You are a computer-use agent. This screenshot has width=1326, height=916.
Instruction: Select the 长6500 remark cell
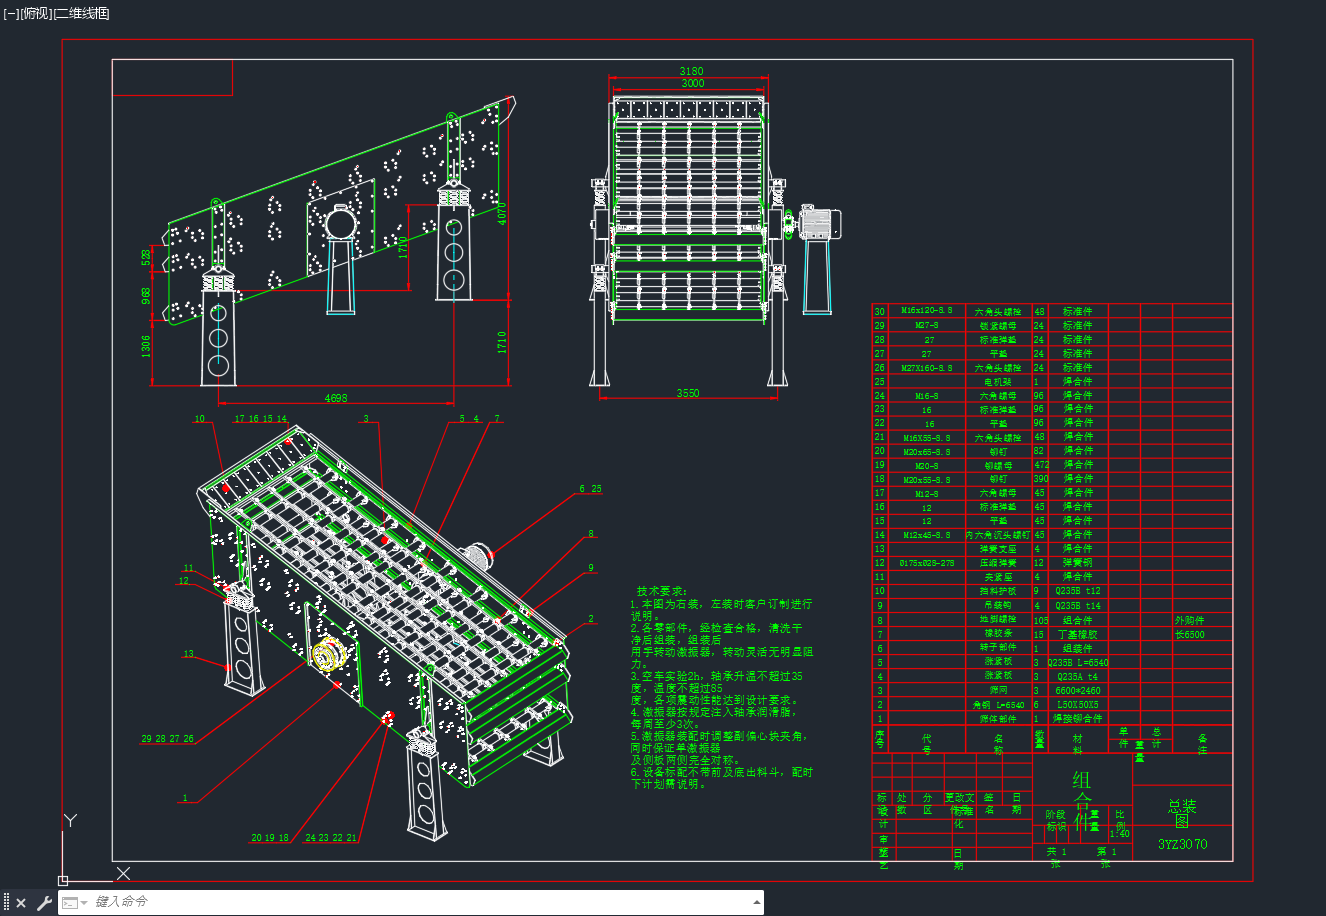point(1189,634)
